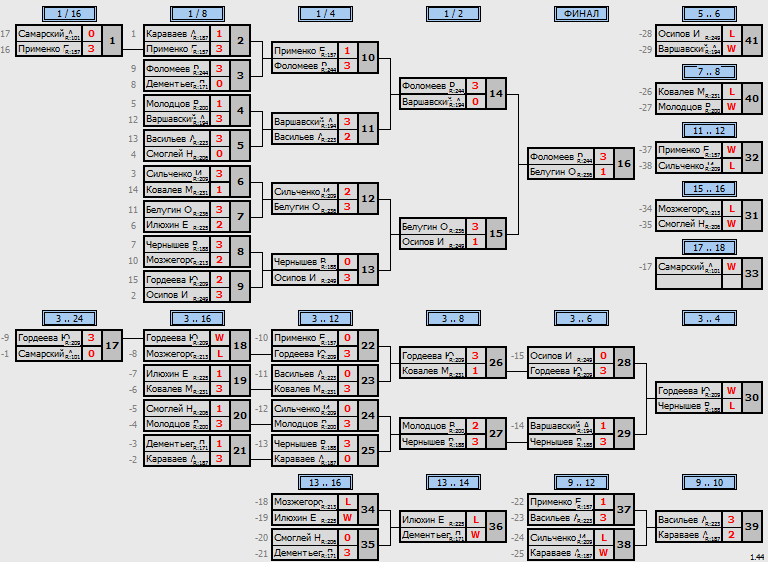The width and height of the screenshot is (768, 562).
Task: Click Сильченко in match 12
Action: pos(305,192)
